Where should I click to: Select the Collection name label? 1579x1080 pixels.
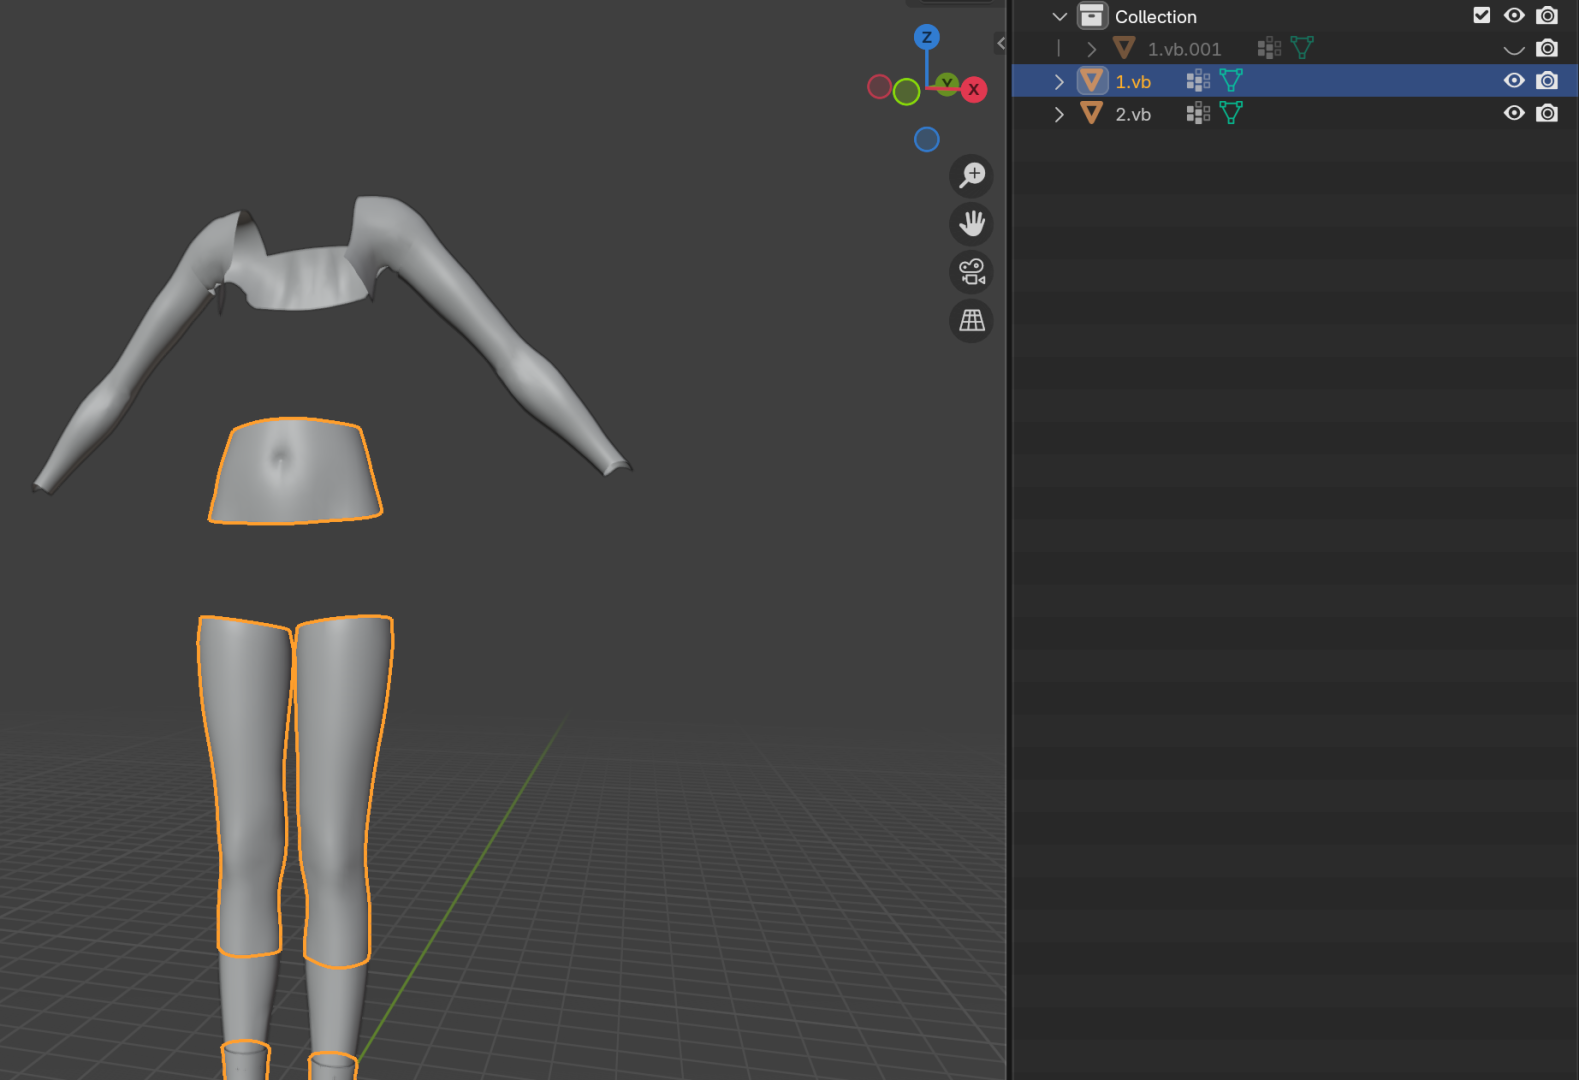1156,17
